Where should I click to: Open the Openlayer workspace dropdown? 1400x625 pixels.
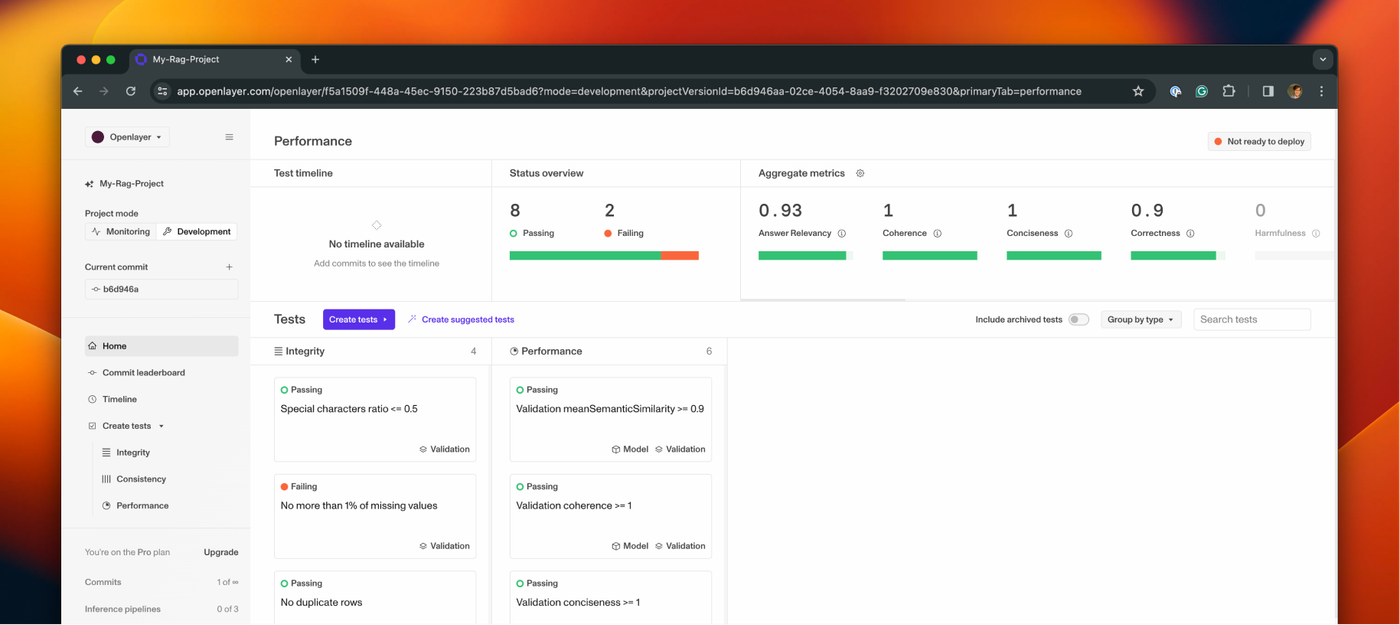[x=127, y=137]
